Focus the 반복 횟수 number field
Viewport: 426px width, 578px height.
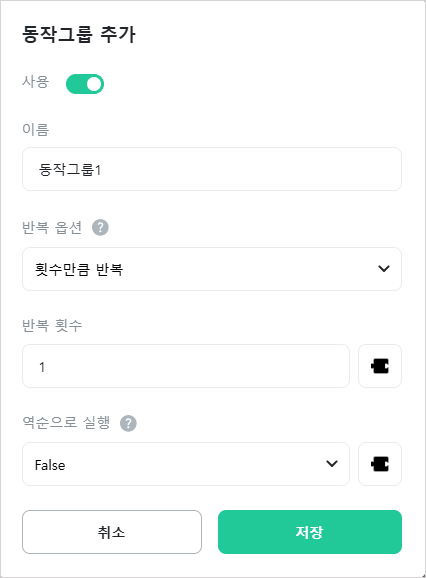tap(186, 366)
